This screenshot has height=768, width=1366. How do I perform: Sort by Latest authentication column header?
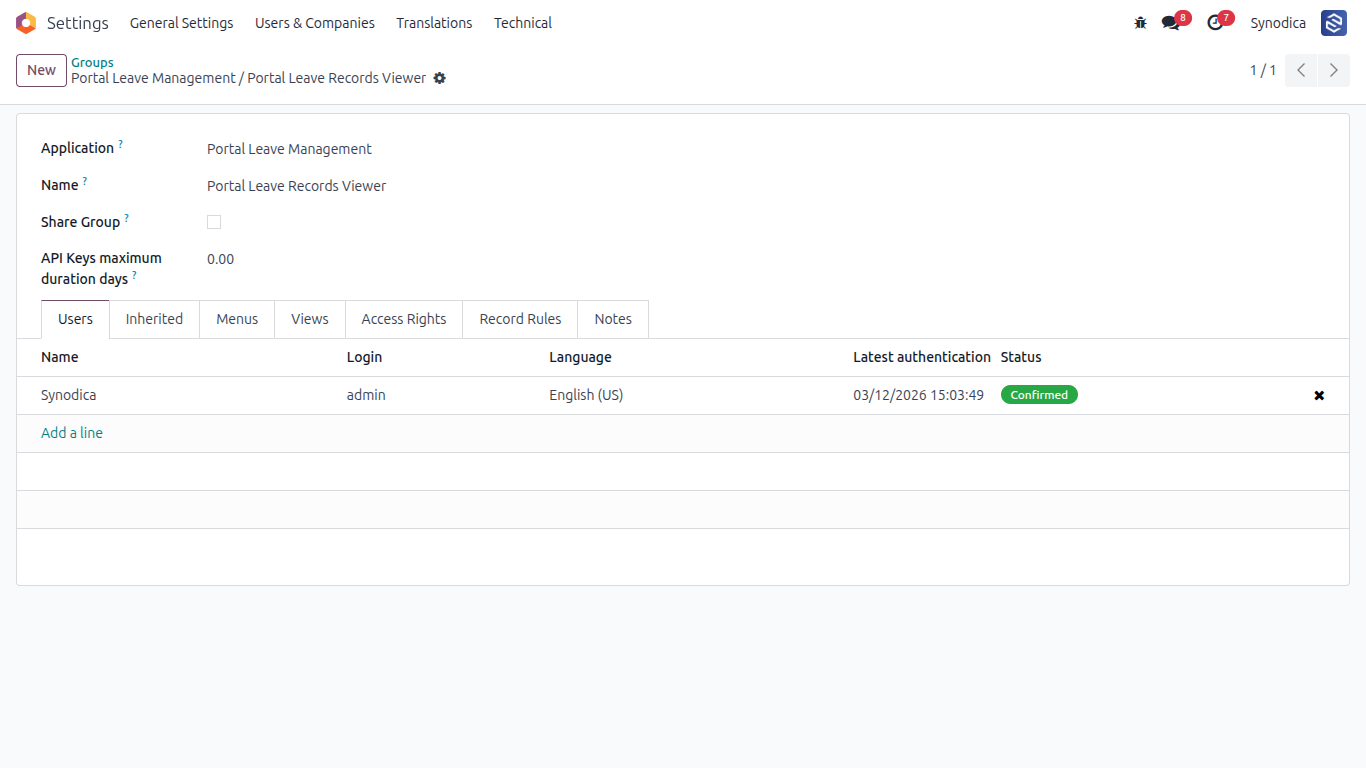pos(922,357)
